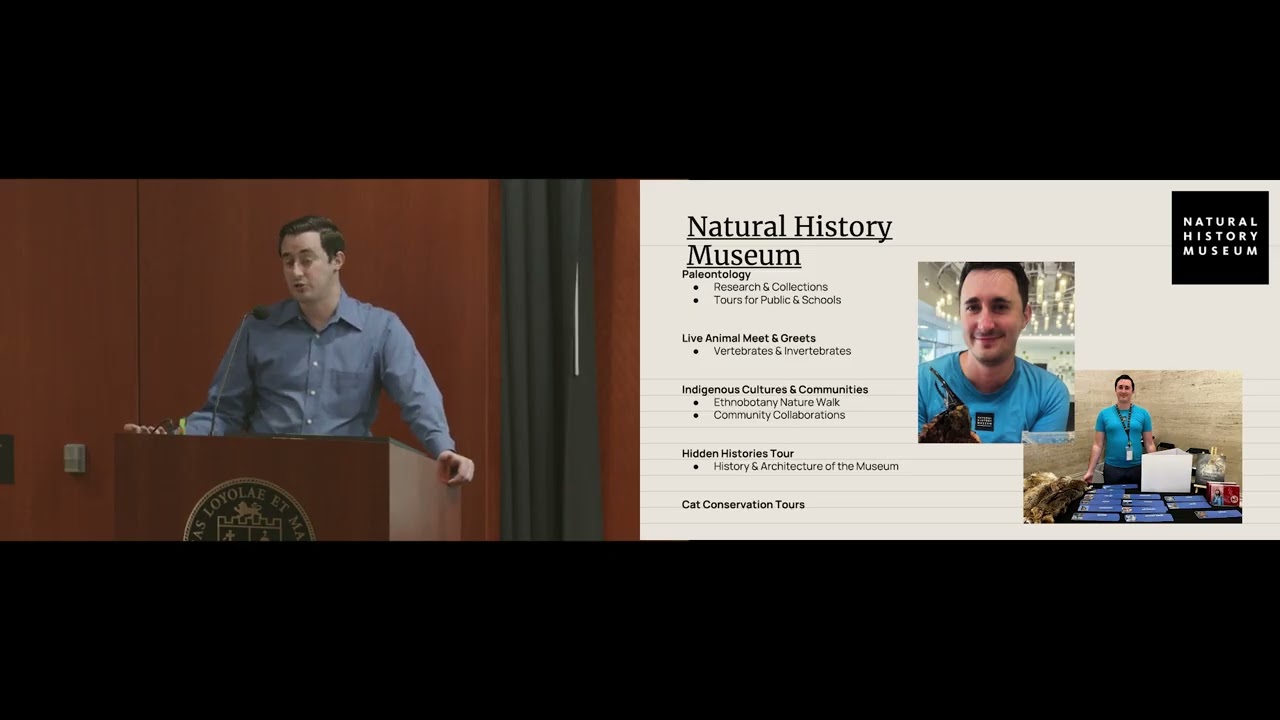
Task: Select the 'Cat Conservation Tours' heading
Action: point(743,504)
